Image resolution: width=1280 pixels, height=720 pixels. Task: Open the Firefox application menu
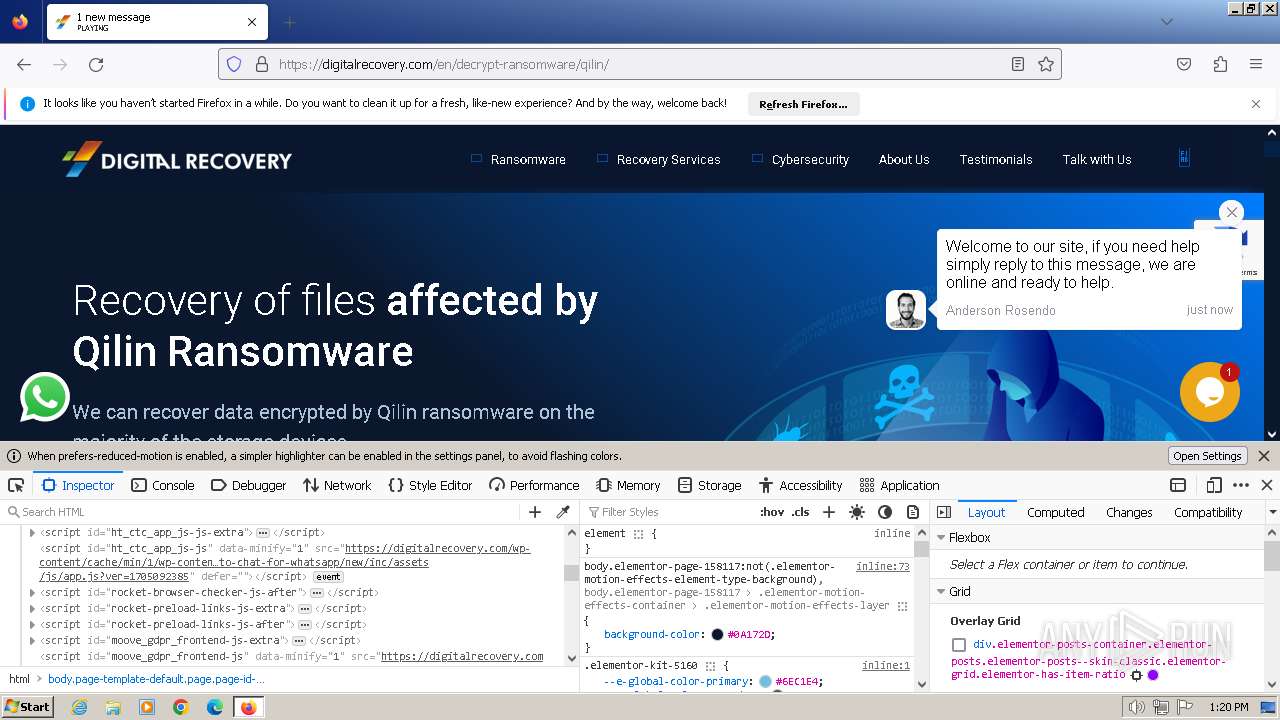click(1256, 64)
